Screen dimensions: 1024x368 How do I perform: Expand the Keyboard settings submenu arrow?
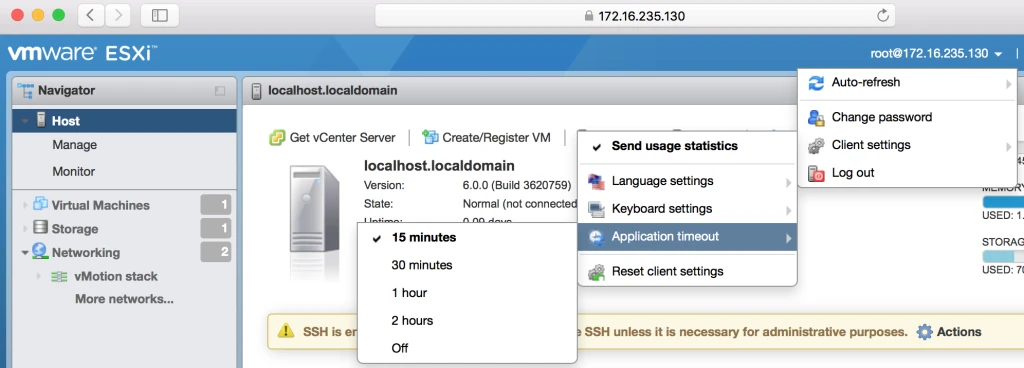point(789,210)
